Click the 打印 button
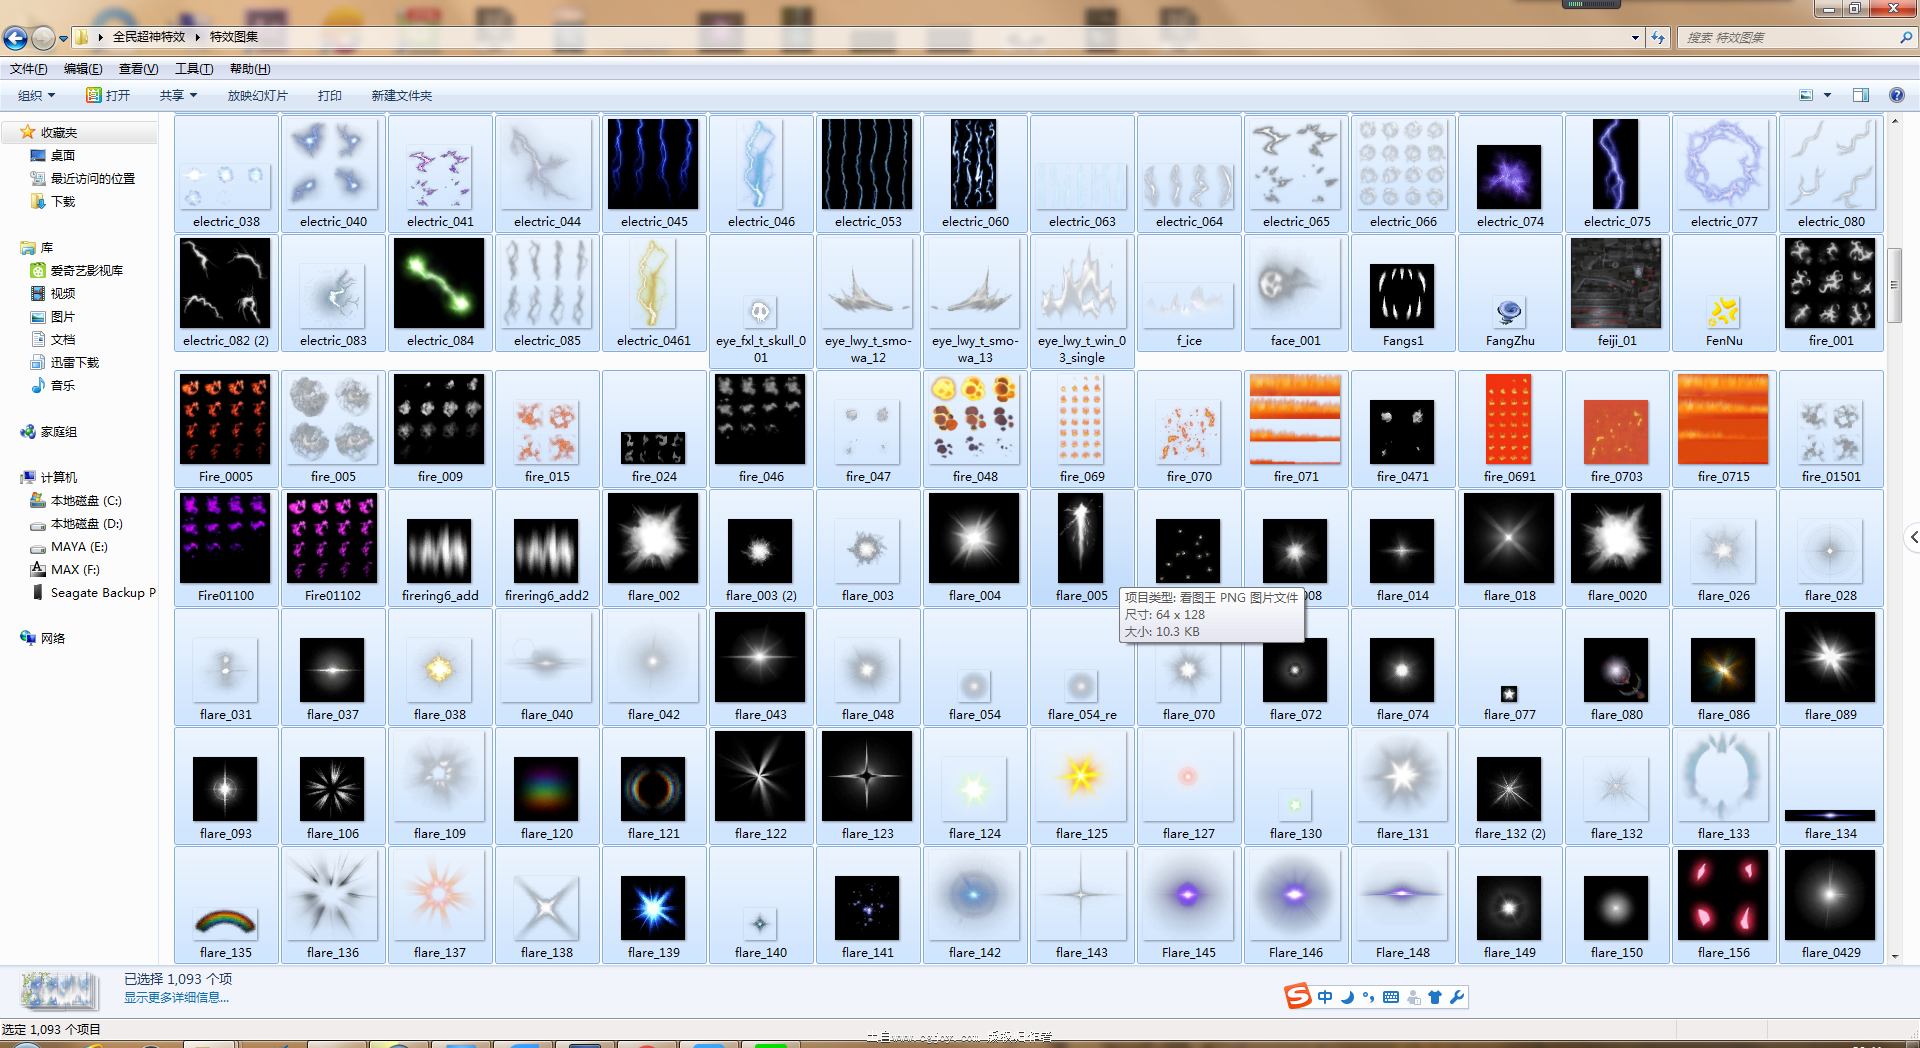The image size is (1920, 1048). pyautogui.click(x=329, y=96)
